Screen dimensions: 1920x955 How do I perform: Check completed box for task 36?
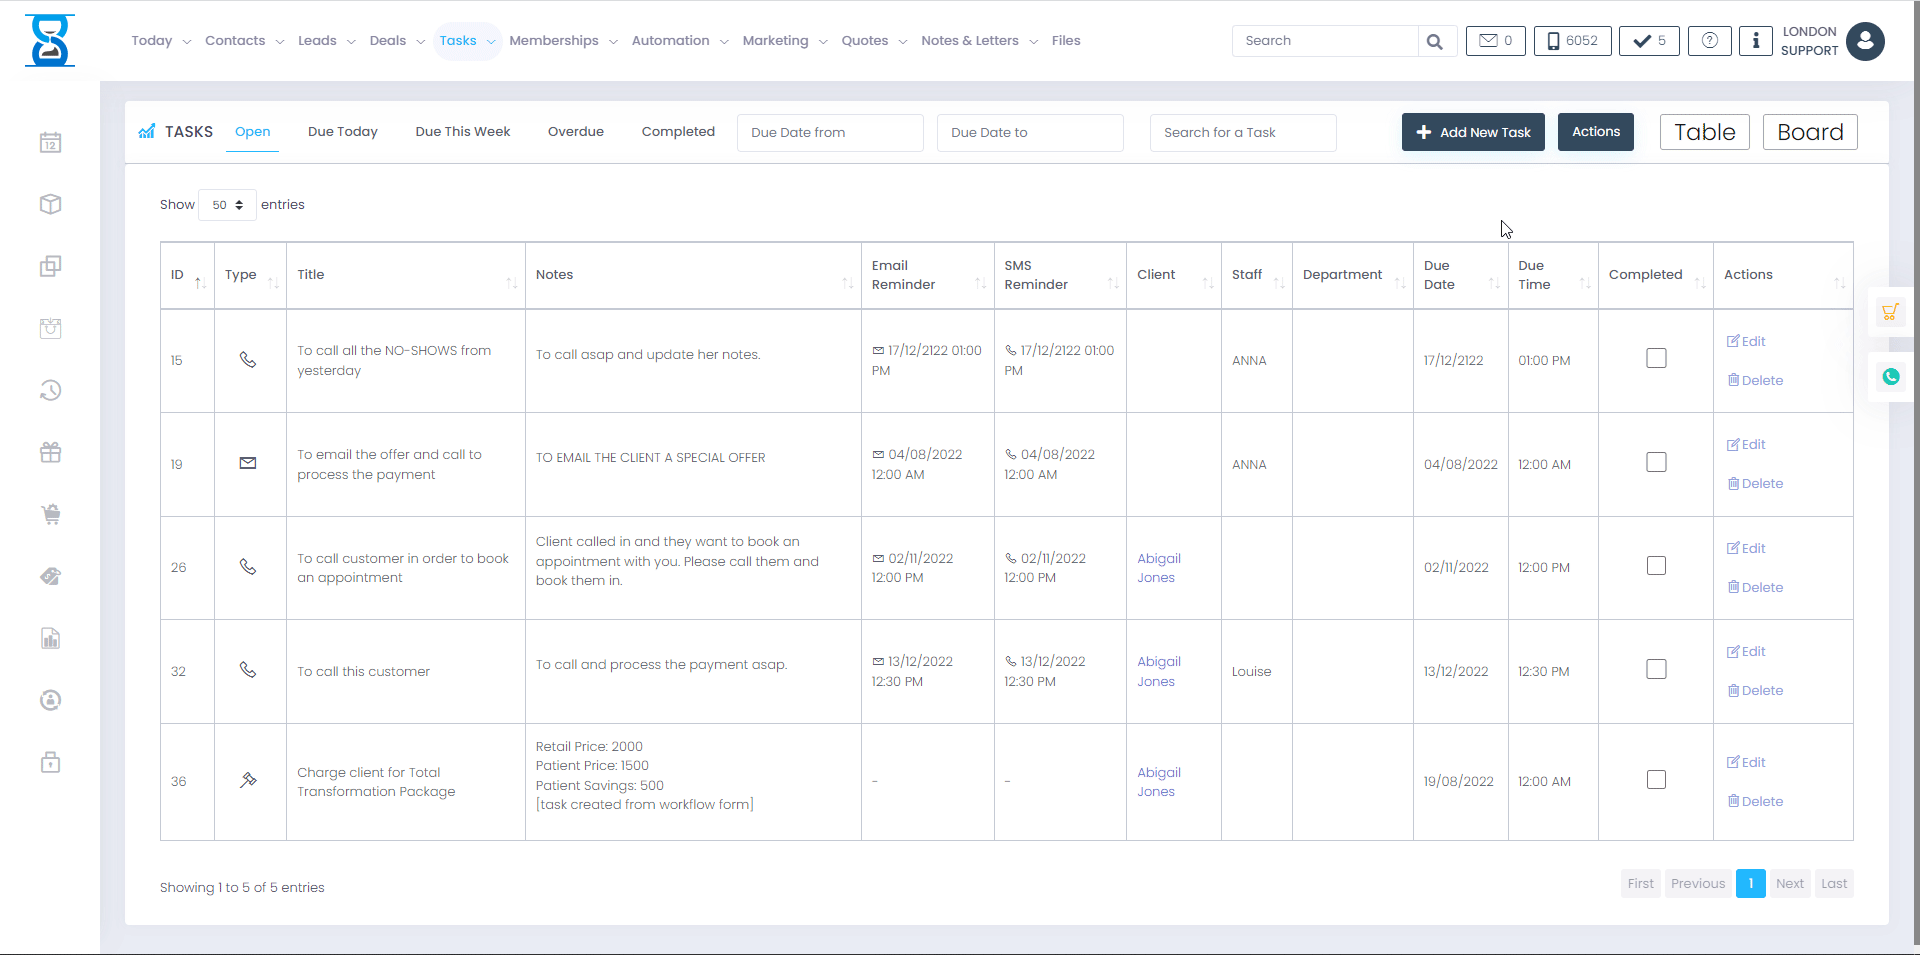pos(1656,780)
